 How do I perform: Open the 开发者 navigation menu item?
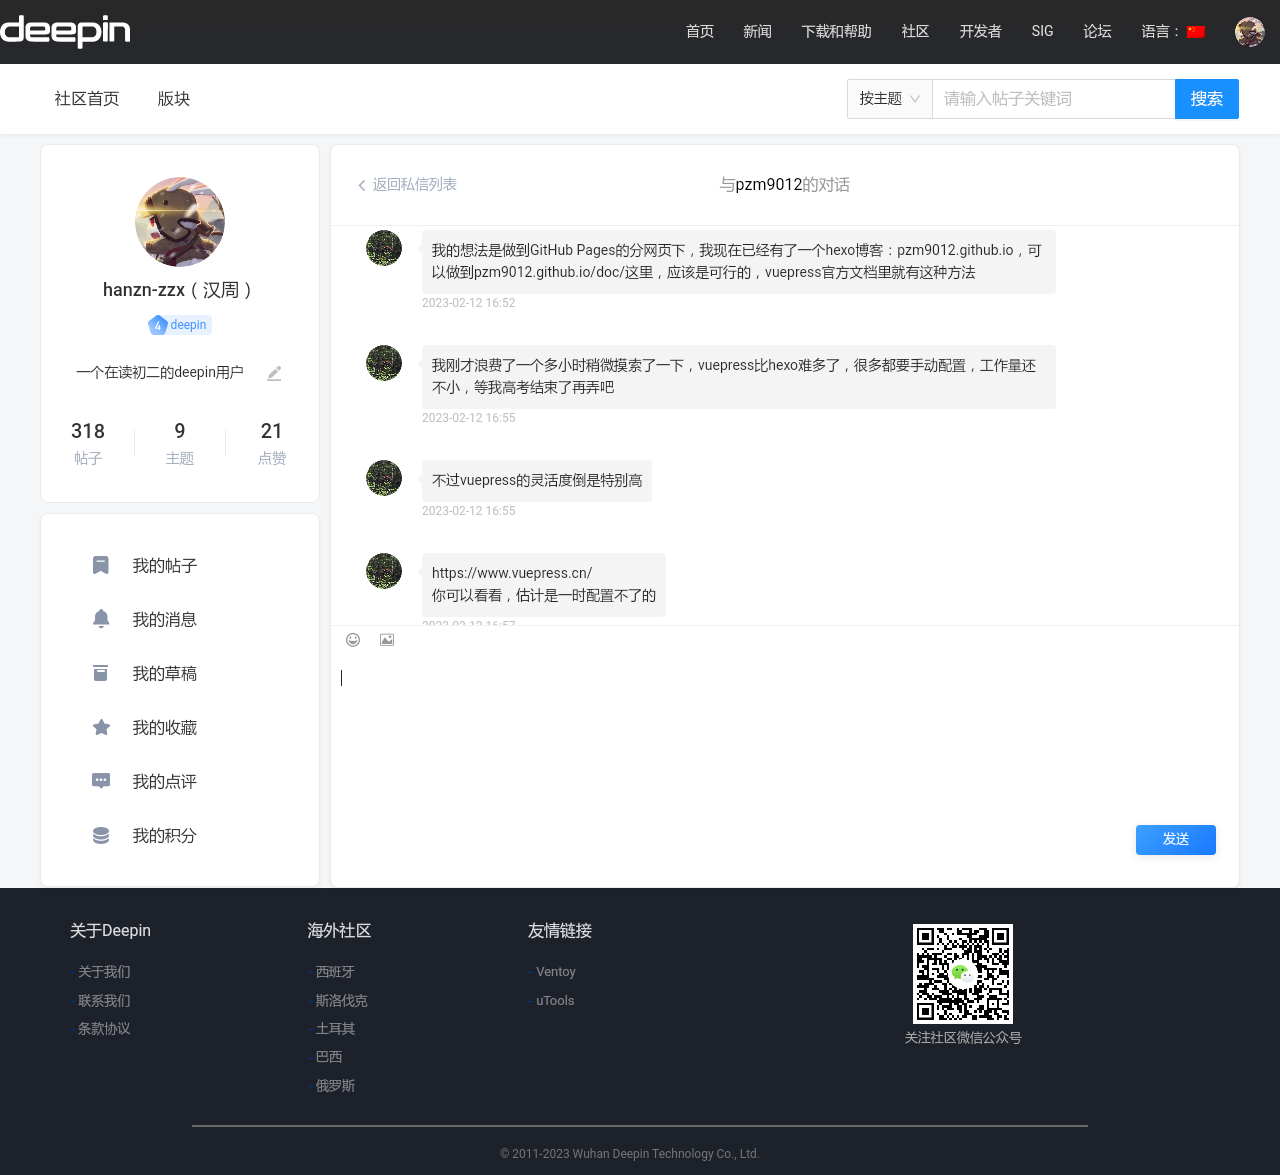979,31
